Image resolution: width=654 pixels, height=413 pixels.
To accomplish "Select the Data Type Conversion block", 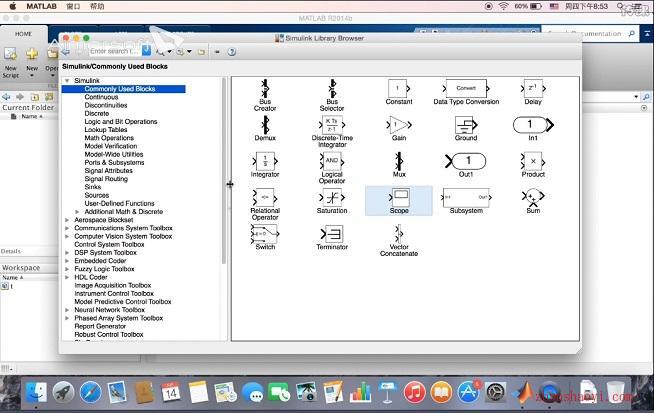I will pos(466,92).
